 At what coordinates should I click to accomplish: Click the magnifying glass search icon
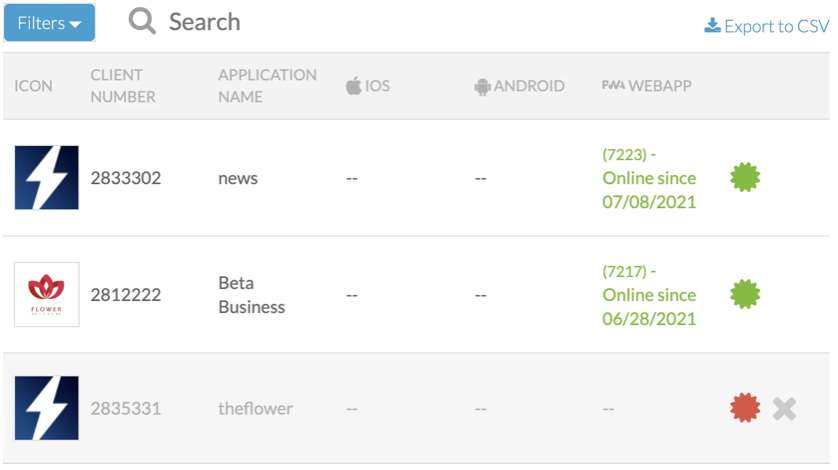coord(143,22)
